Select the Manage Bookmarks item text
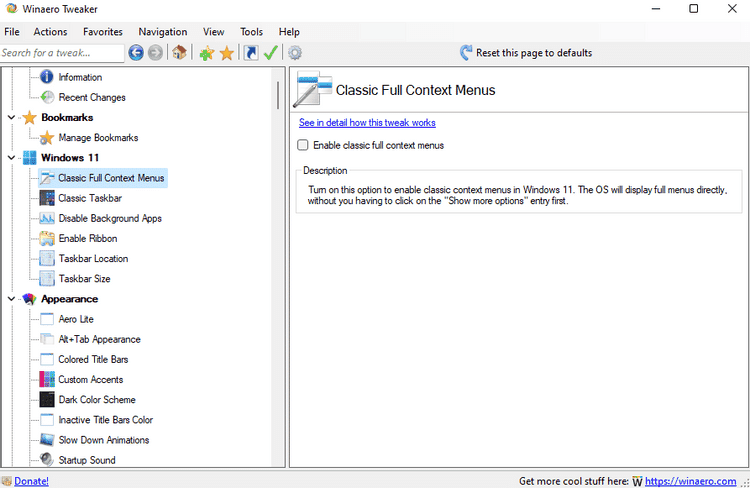The image size is (750, 488). pyautogui.click(x=98, y=137)
